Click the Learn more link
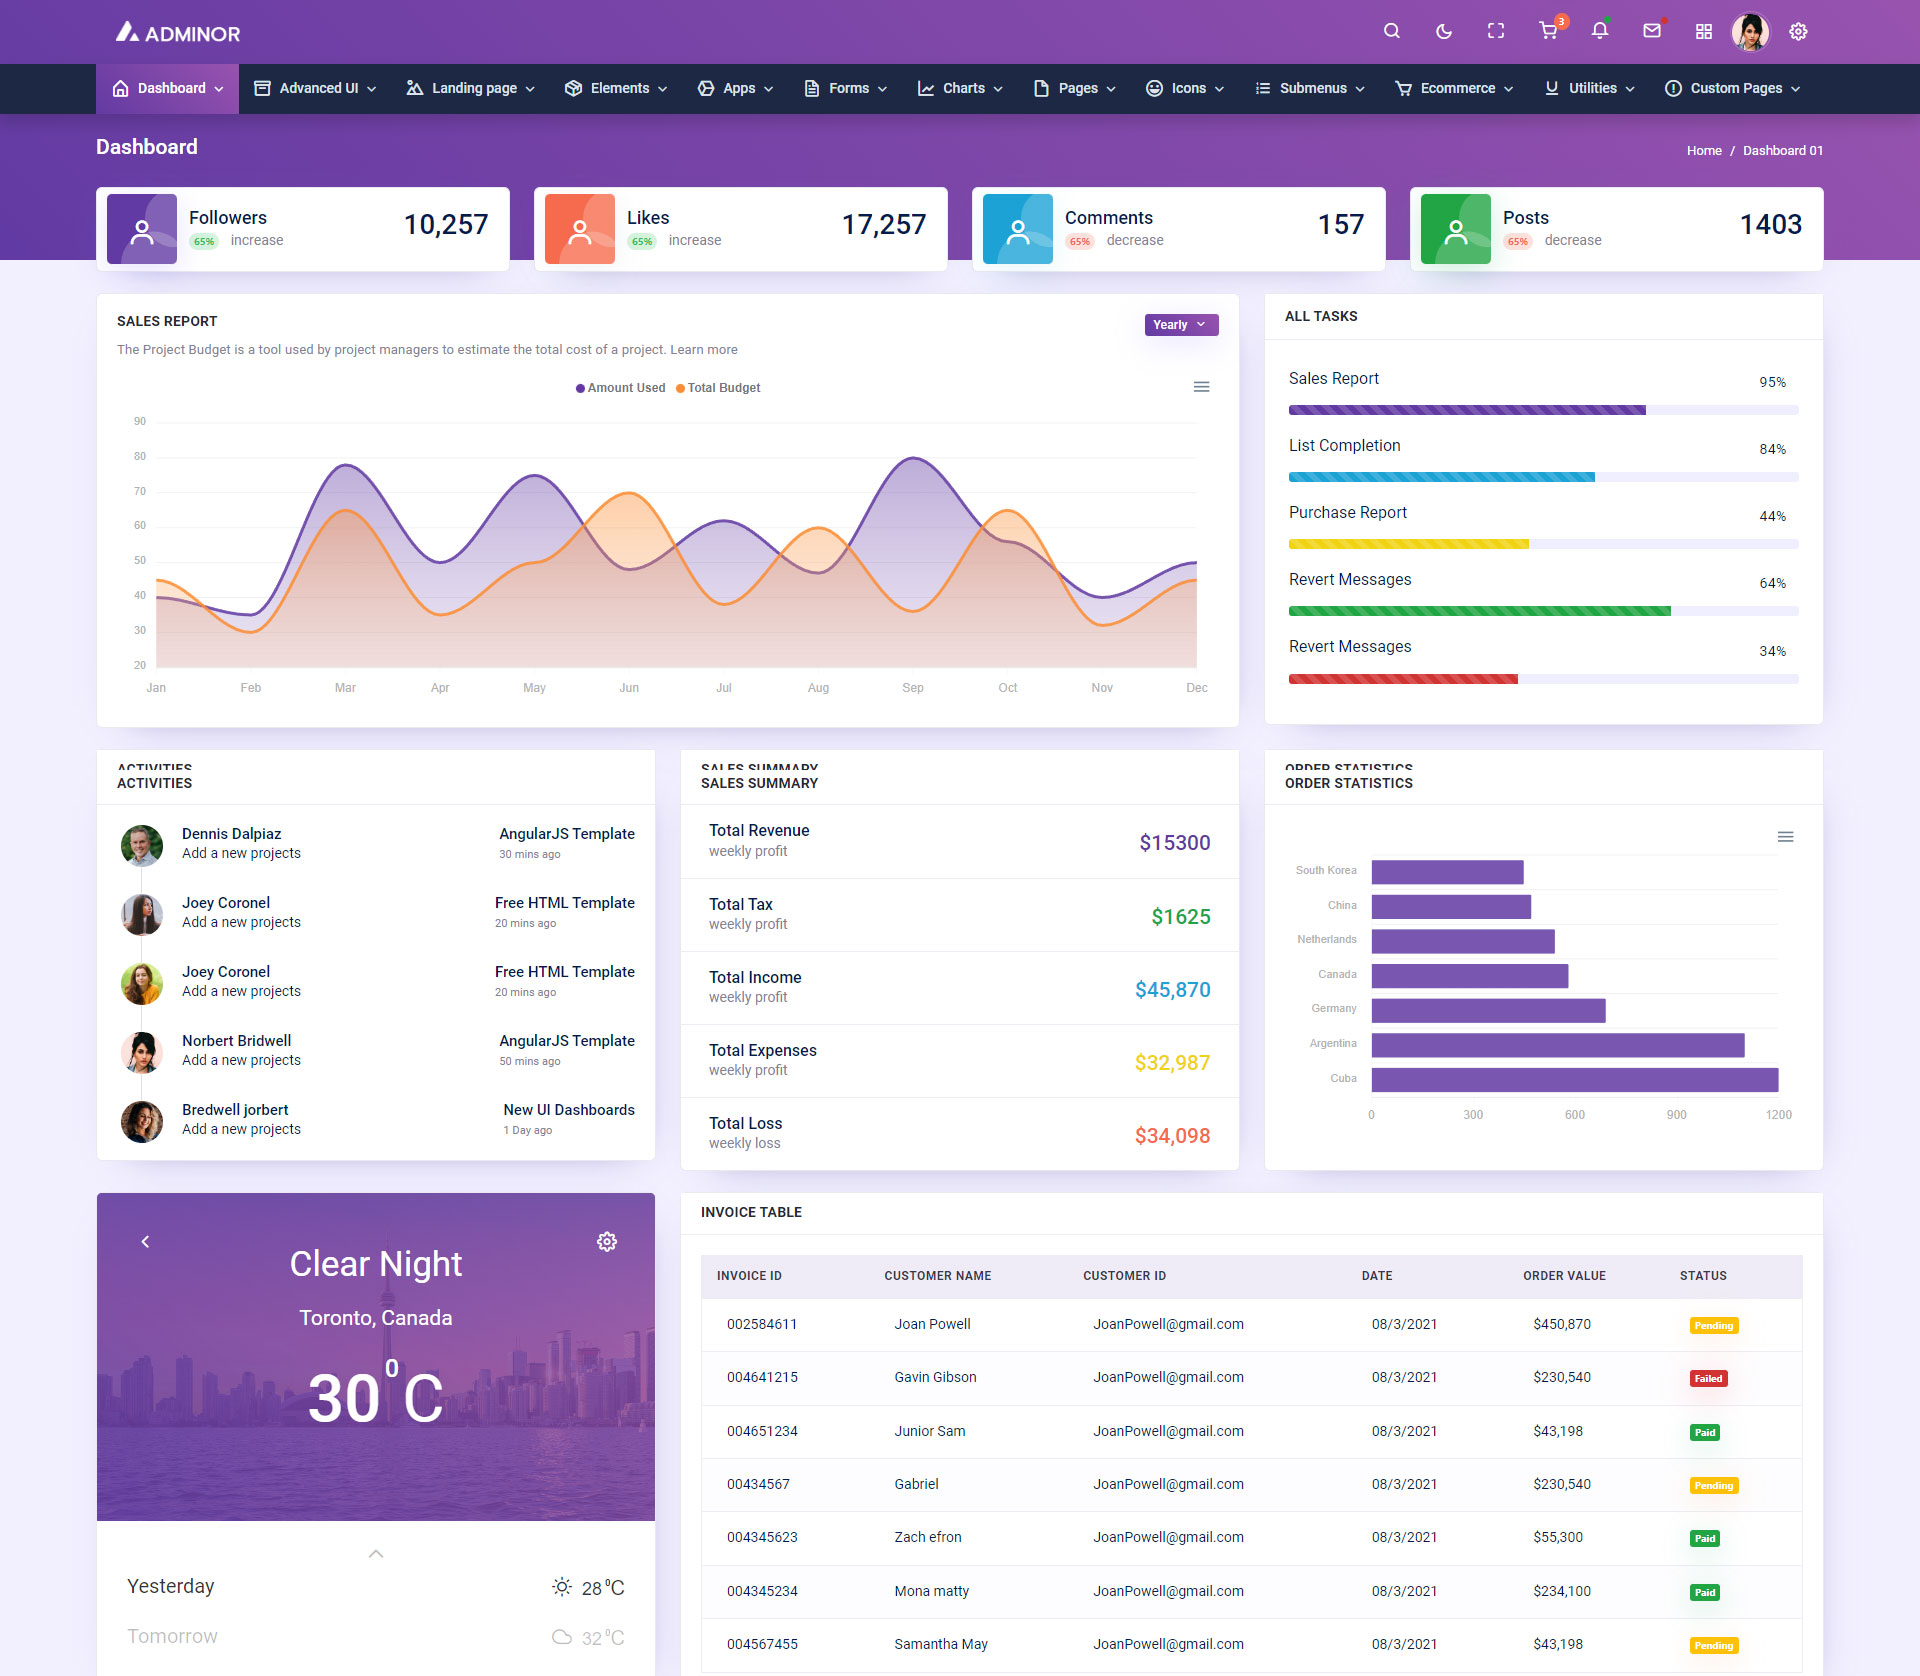The image size is (1920, 1676). point(704,350)
